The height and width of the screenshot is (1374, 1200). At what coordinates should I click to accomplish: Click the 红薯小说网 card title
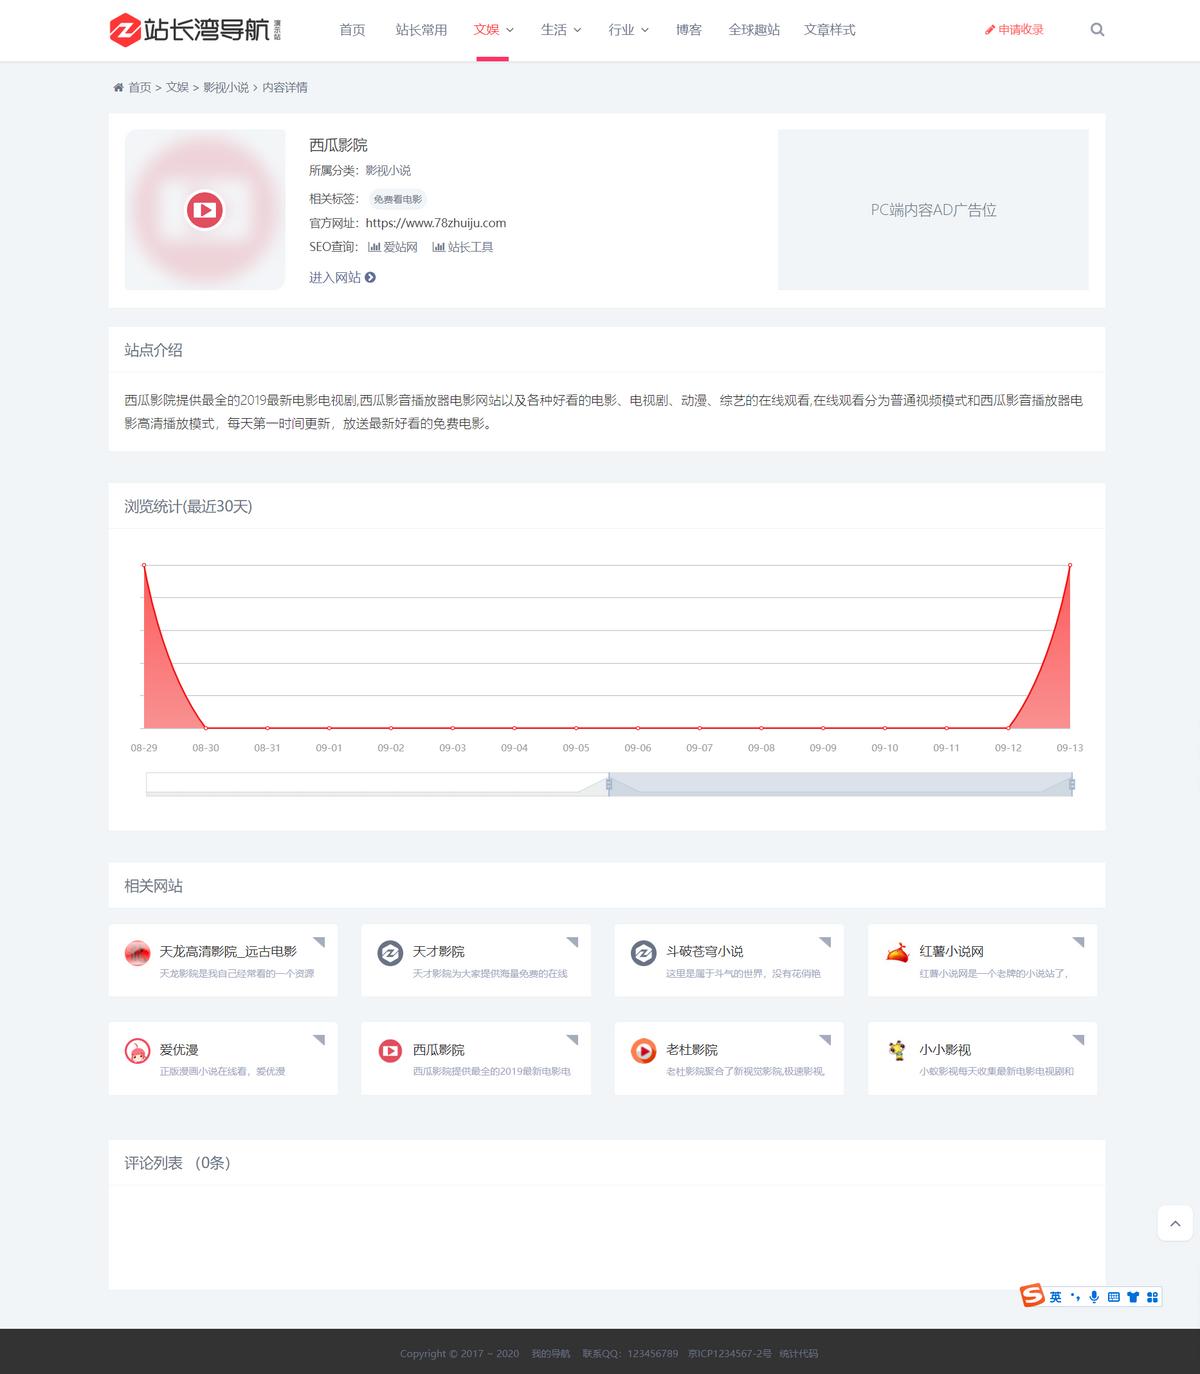(x=952, y=952)
